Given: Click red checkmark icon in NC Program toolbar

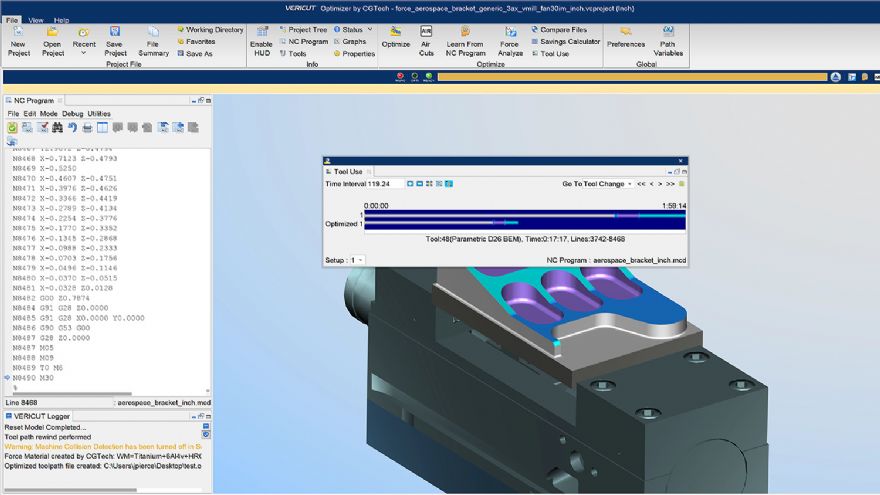Looking at the screenshot, I should coord(43,128).
